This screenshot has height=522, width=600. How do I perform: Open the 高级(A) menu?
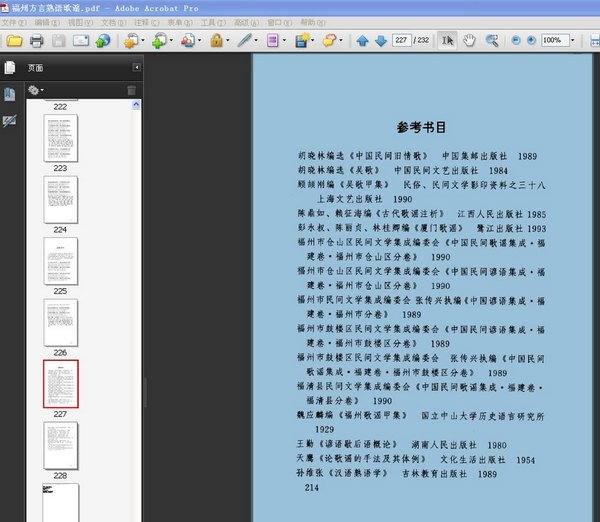pos(246,23)
